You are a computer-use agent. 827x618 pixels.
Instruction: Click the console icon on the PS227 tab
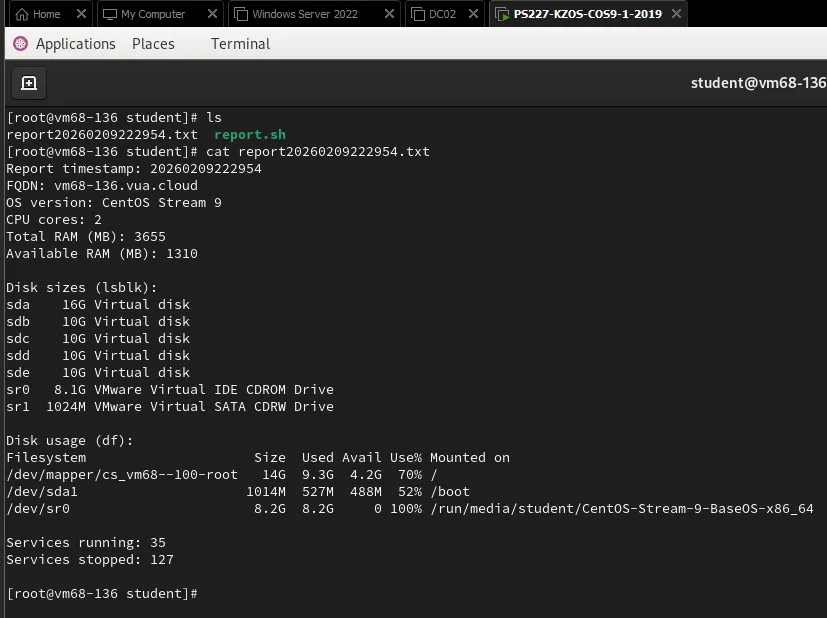501,15
